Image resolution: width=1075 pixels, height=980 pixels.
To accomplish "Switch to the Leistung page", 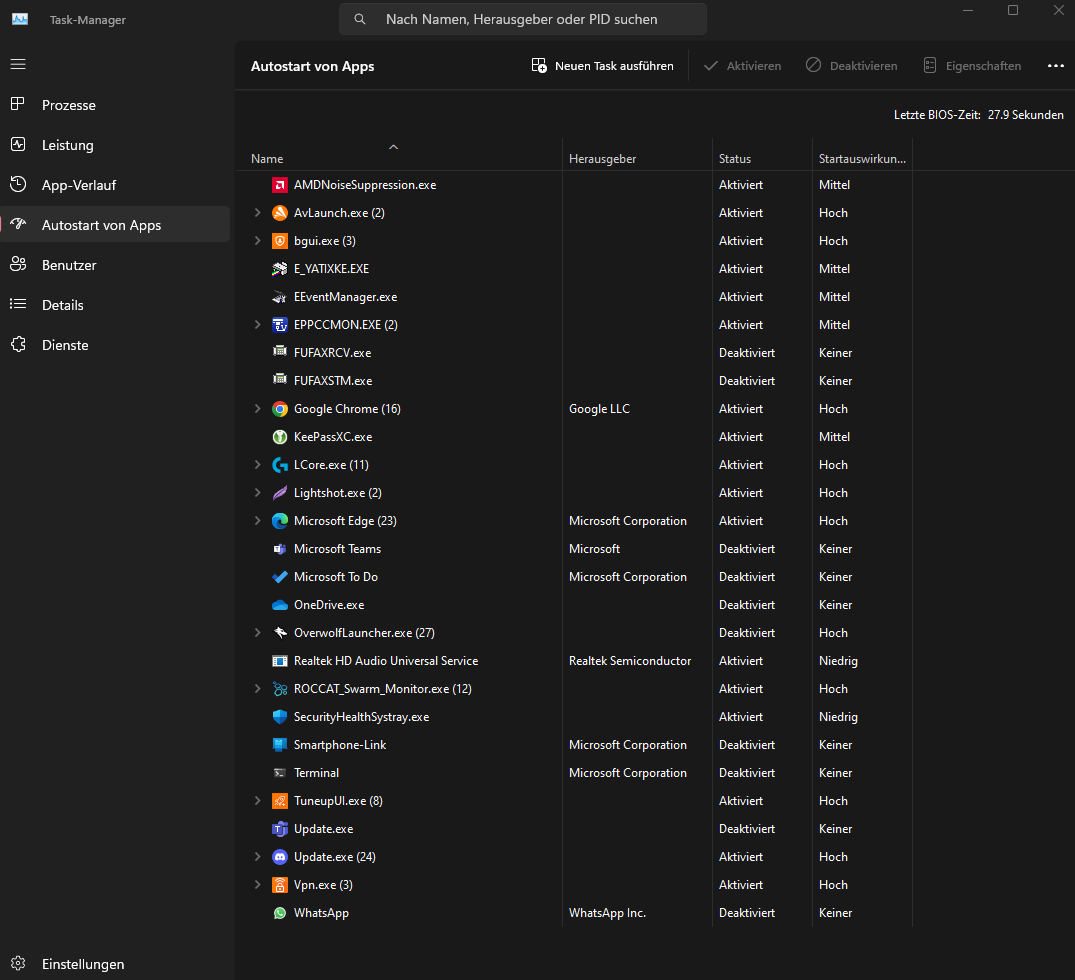I will click(x=115, y=145).
